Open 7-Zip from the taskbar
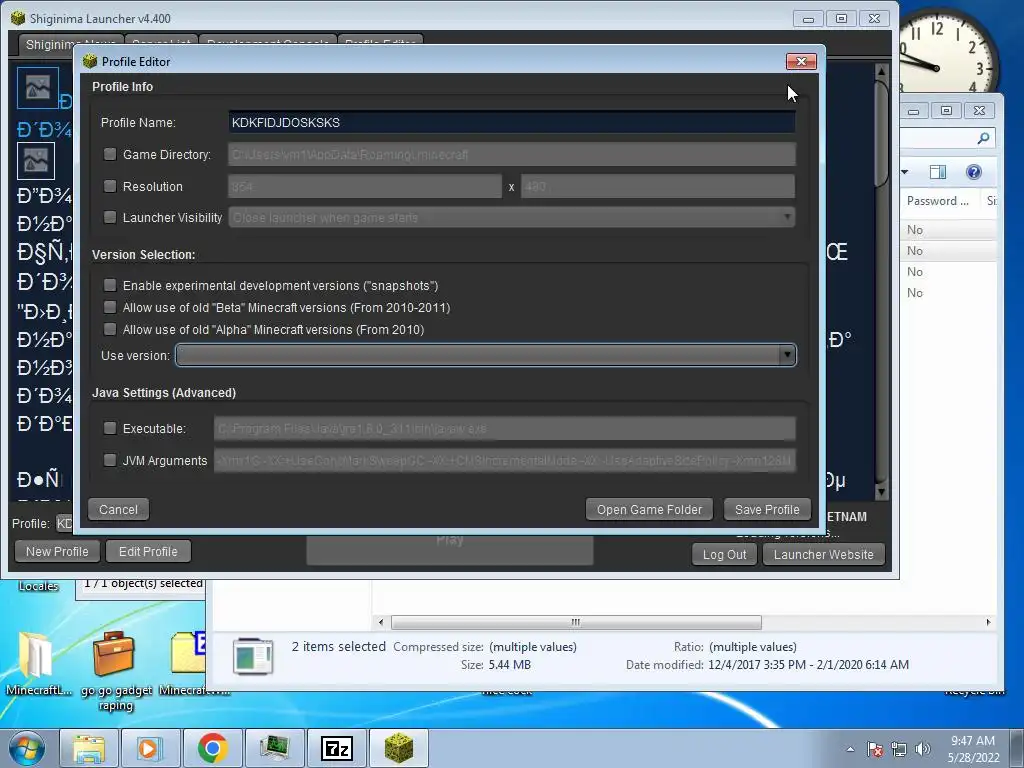 tap(337, 748)
